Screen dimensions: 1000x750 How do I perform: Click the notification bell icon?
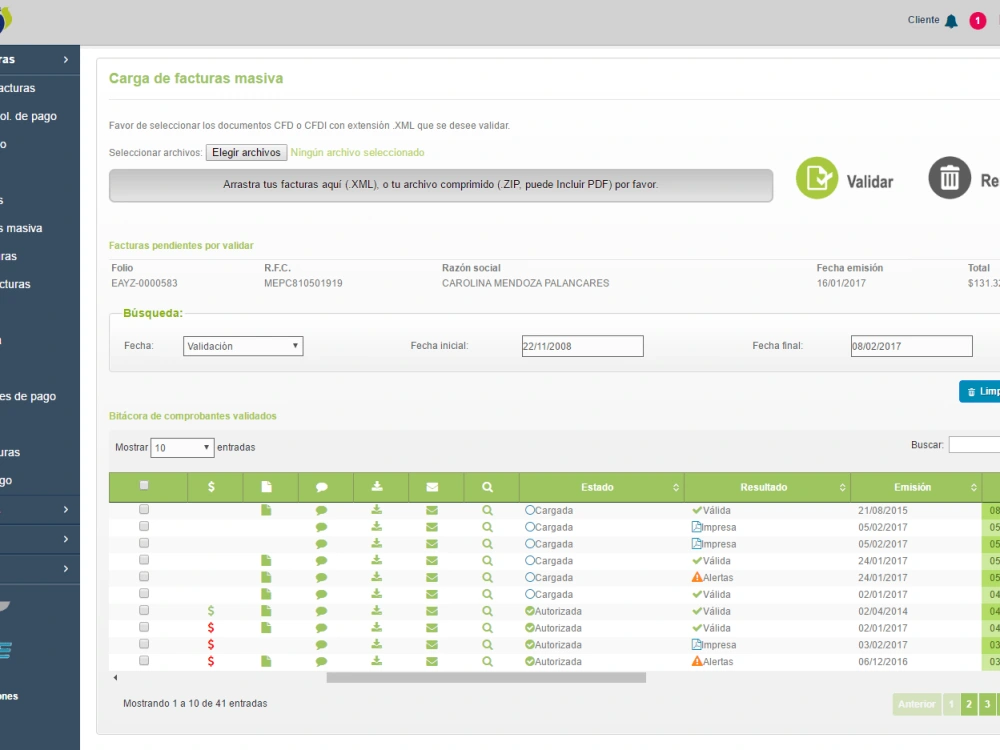point(951,21)
